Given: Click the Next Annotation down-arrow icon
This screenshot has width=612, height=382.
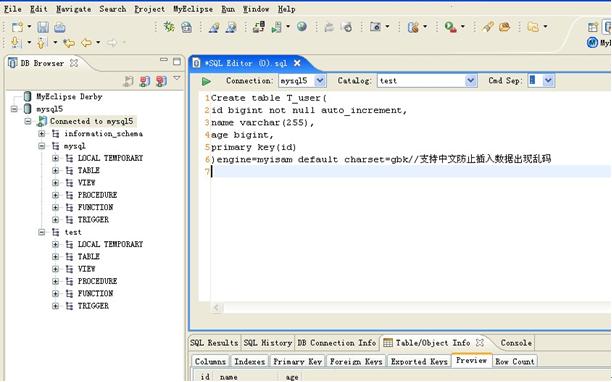Looking at the screenshot, I should click(15, 42).
